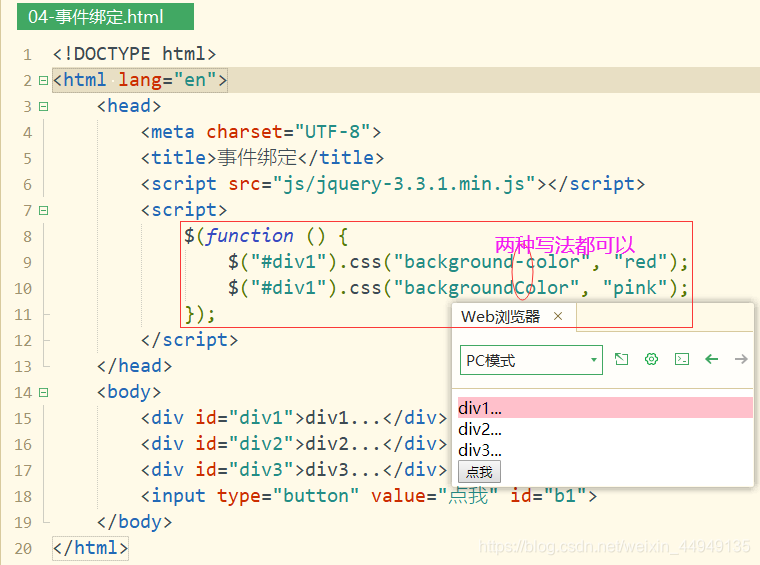
Task: Click the pink div1... row in preview
Action: coord(605,408)
